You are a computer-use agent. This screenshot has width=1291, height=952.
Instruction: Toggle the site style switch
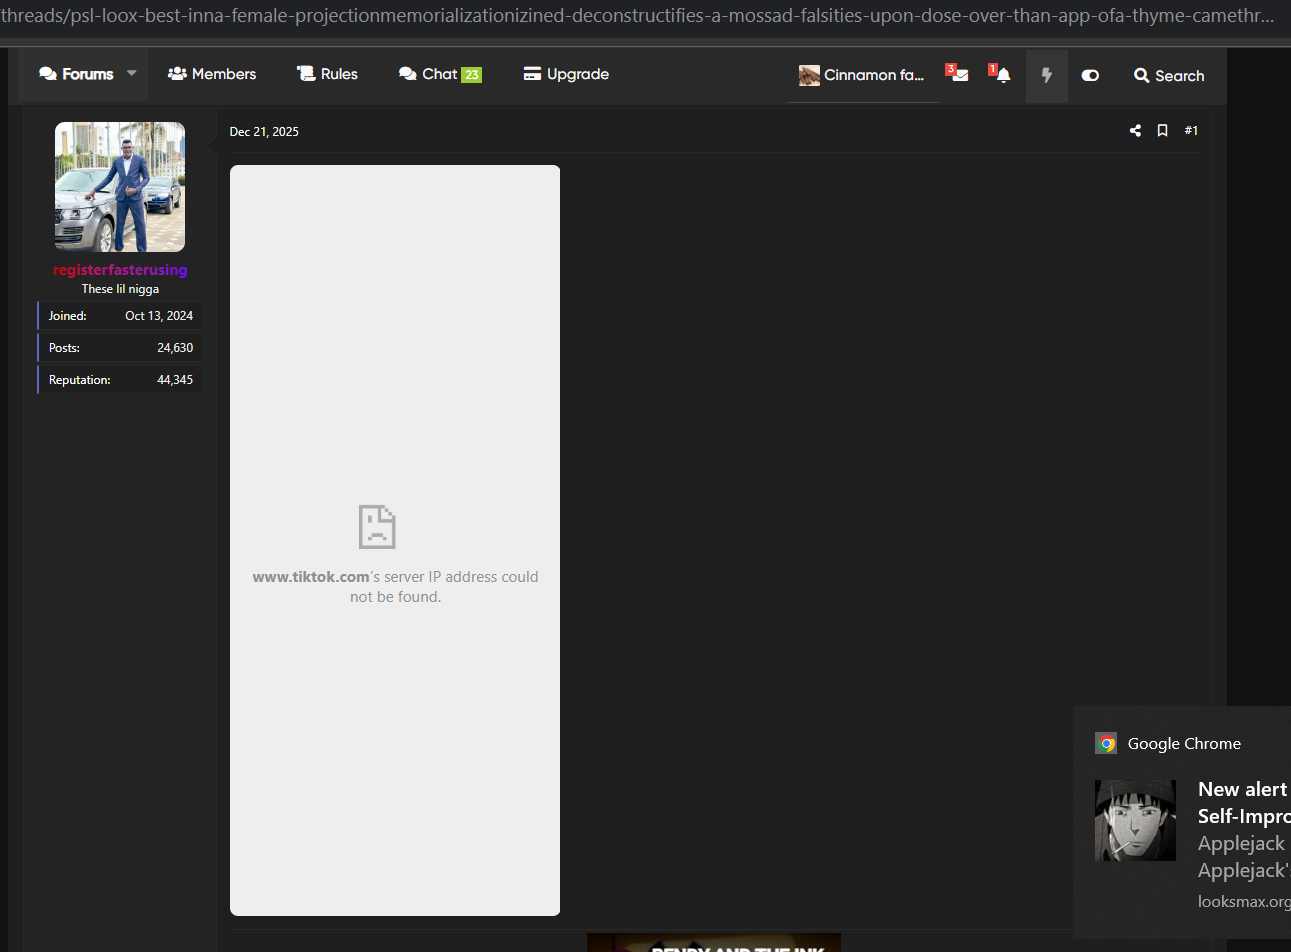(x=1090, y=75)
